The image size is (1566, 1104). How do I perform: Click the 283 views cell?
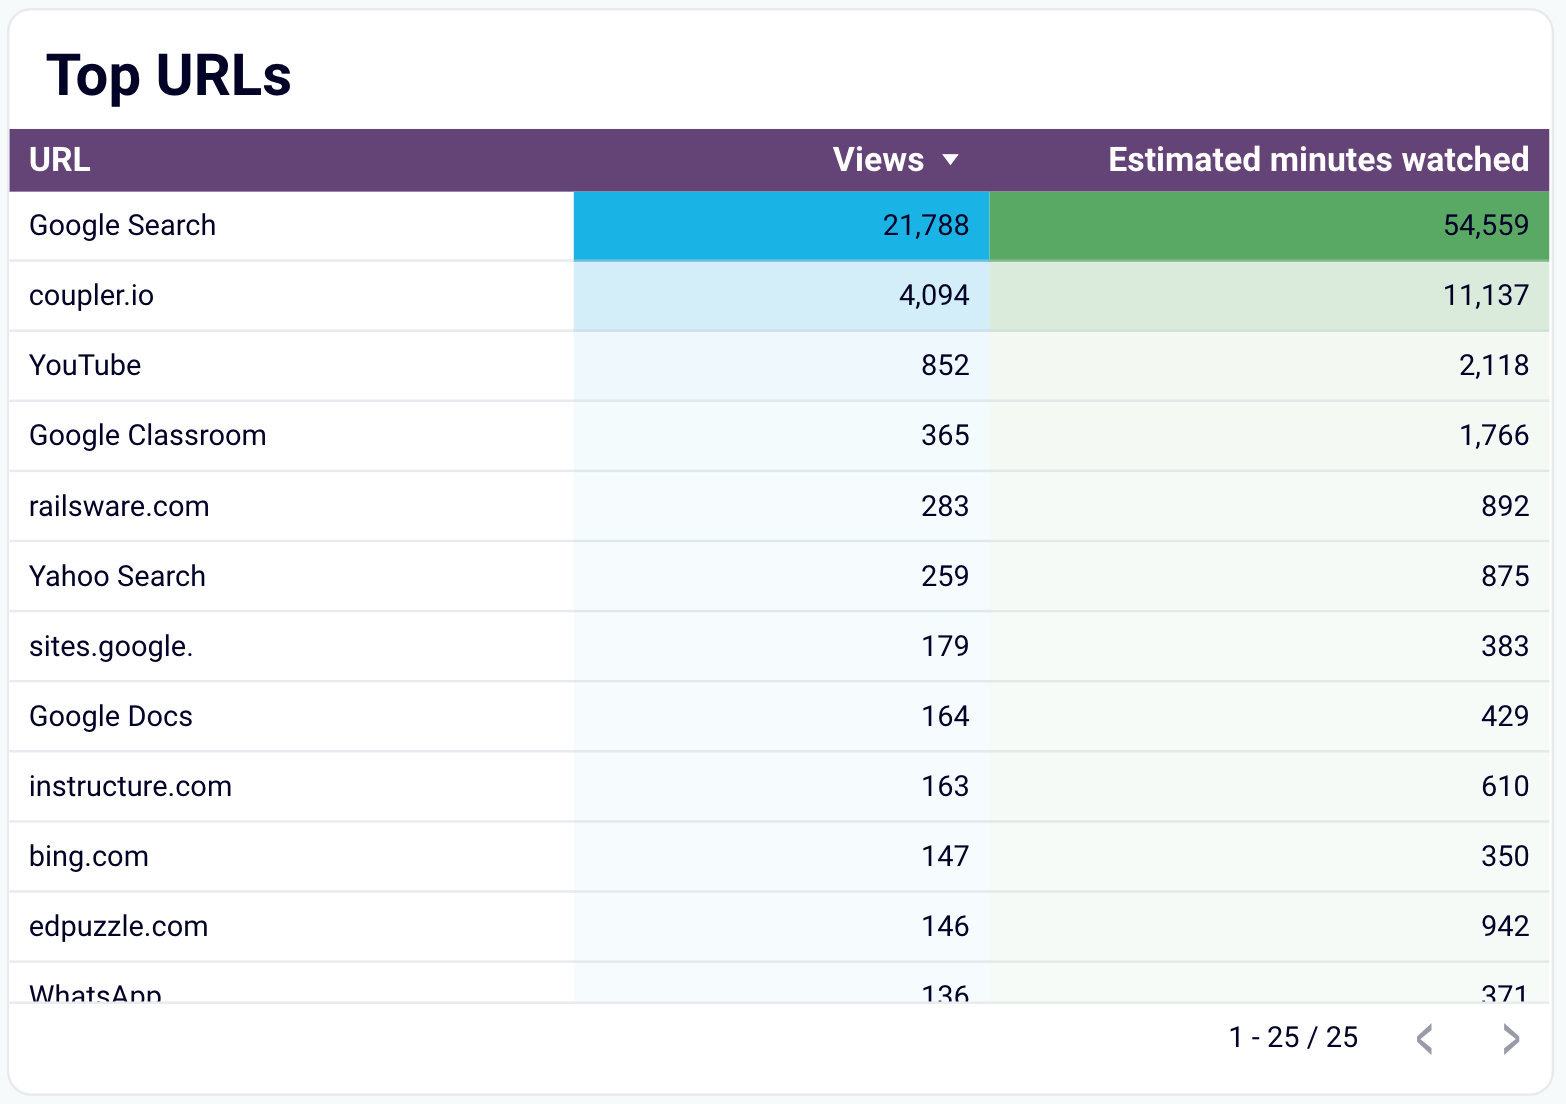point(782,506)
